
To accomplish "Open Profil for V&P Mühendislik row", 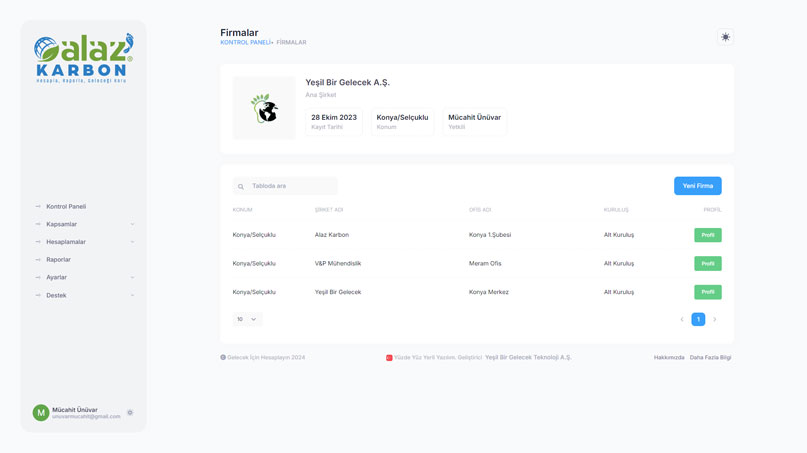I will [x=708, y=264].
